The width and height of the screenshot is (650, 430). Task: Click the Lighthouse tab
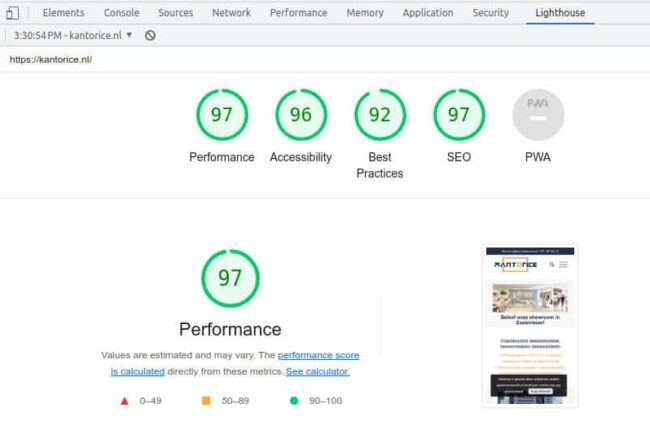pyautogui.click(x=560, y=13)
